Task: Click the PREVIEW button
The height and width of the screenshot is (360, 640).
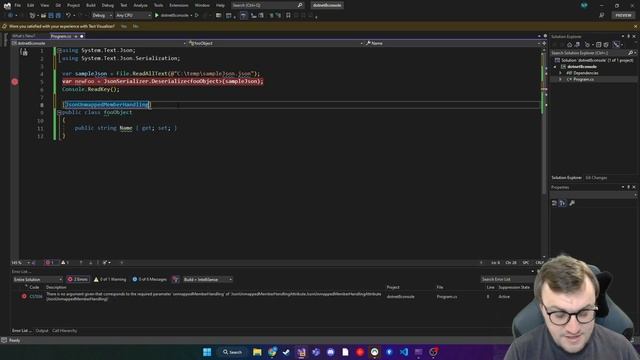Action: [x=623, y=16]
